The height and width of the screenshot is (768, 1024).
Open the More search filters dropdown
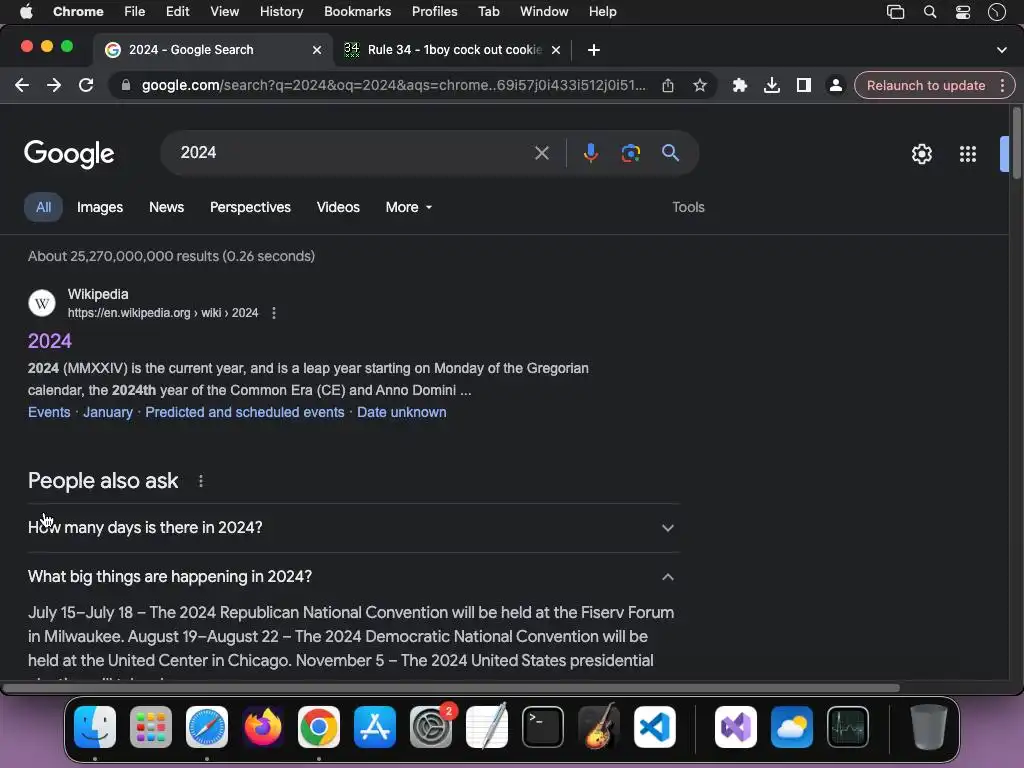(x=409, y=207)
